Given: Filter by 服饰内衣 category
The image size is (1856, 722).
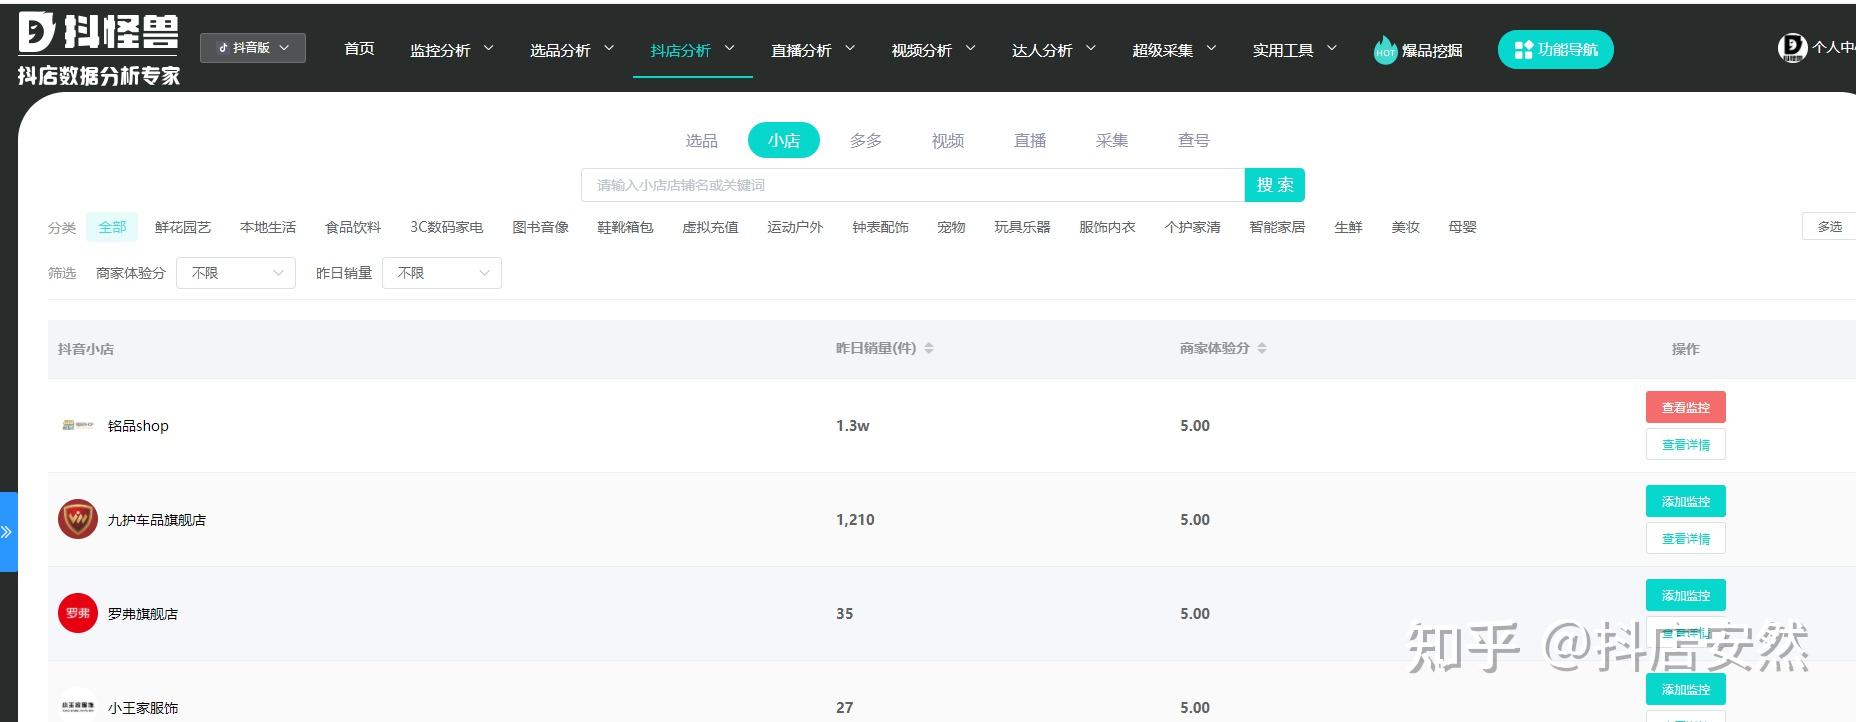Looking at the screenshot, I should coord(1107,227).
